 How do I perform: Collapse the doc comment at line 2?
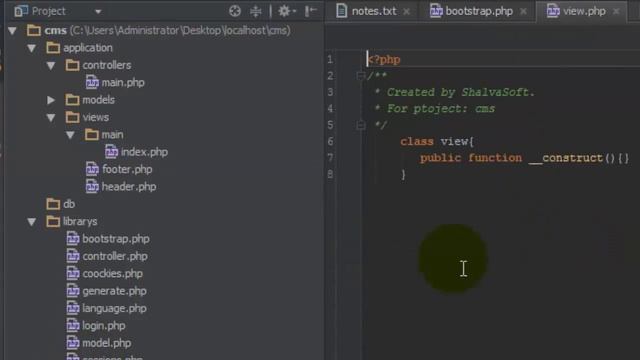(x=360, y=76)
